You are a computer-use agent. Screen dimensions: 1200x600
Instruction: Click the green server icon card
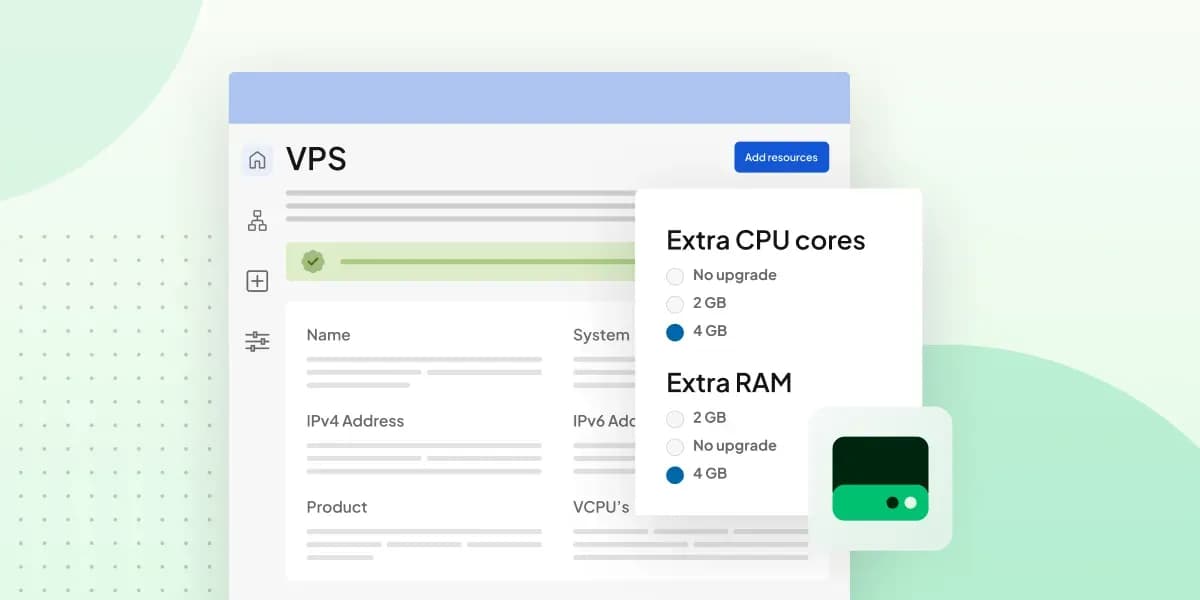(880, 479)
